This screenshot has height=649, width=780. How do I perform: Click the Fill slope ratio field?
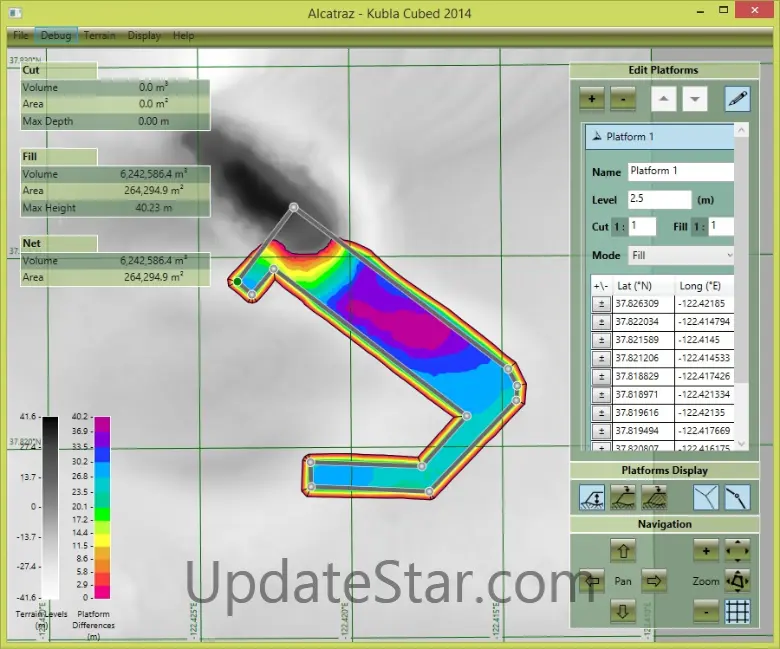721,226
